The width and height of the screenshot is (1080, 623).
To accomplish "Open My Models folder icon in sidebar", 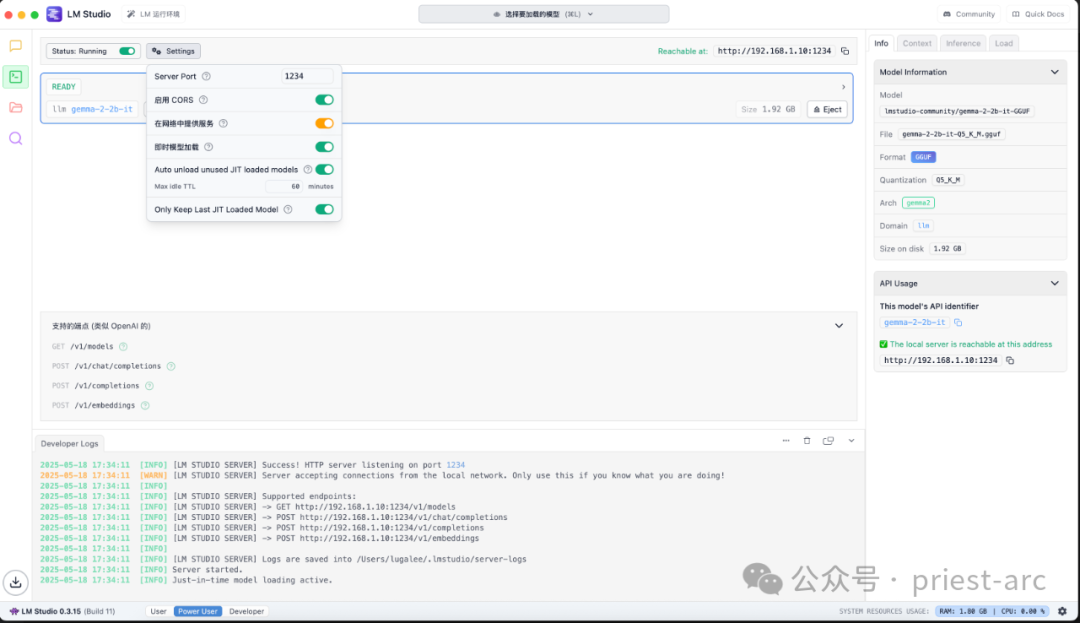I will (16, 108).
